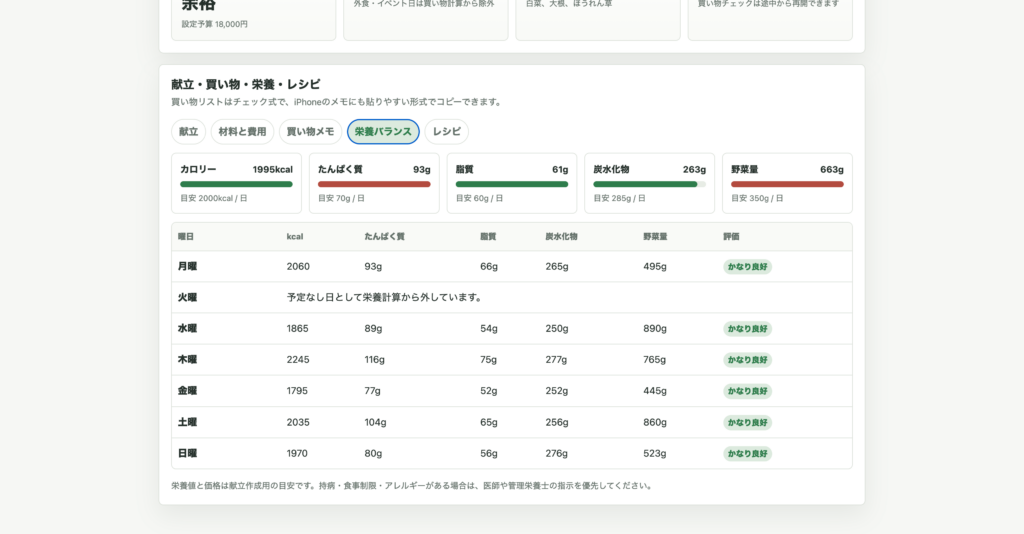Click the たんぱく質 card's red progress bar
Viewport: 1024px width, 534px height.
point(374,184)
